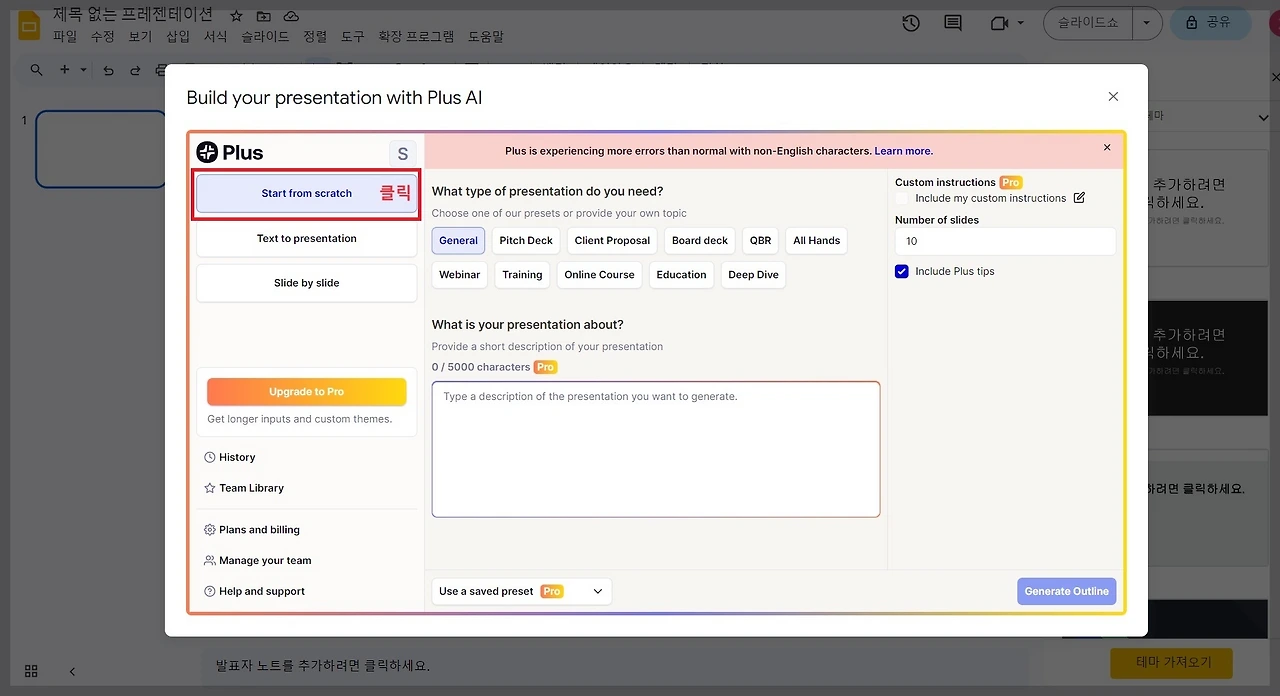Close the Plus AI dialog
Image resolution: width=1280 pixels, height=696 pixels.
point(1113,97)
